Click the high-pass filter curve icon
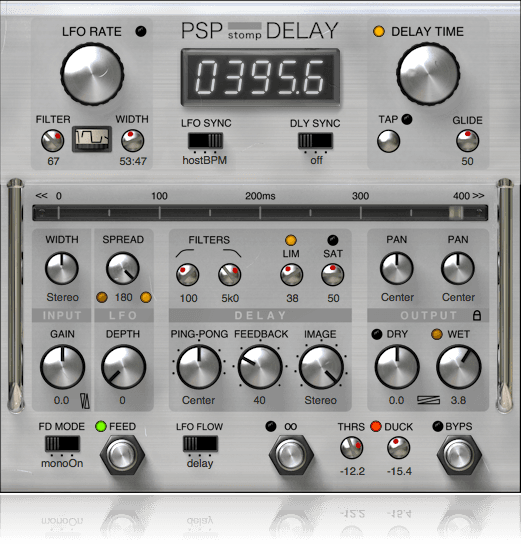 pos(185,253)
